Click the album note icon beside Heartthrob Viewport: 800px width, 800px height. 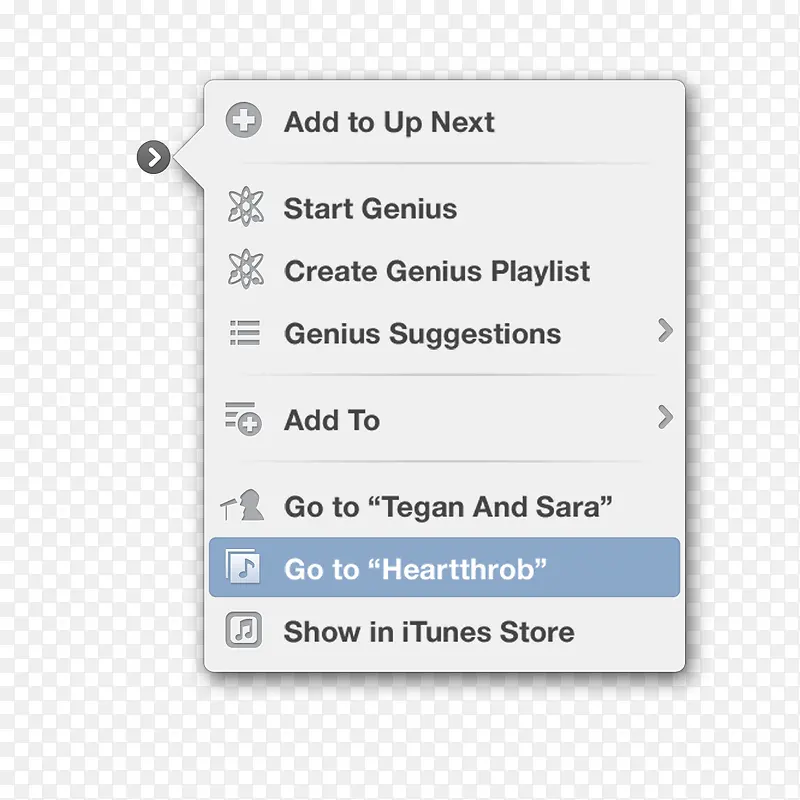[x=243, y=568]
